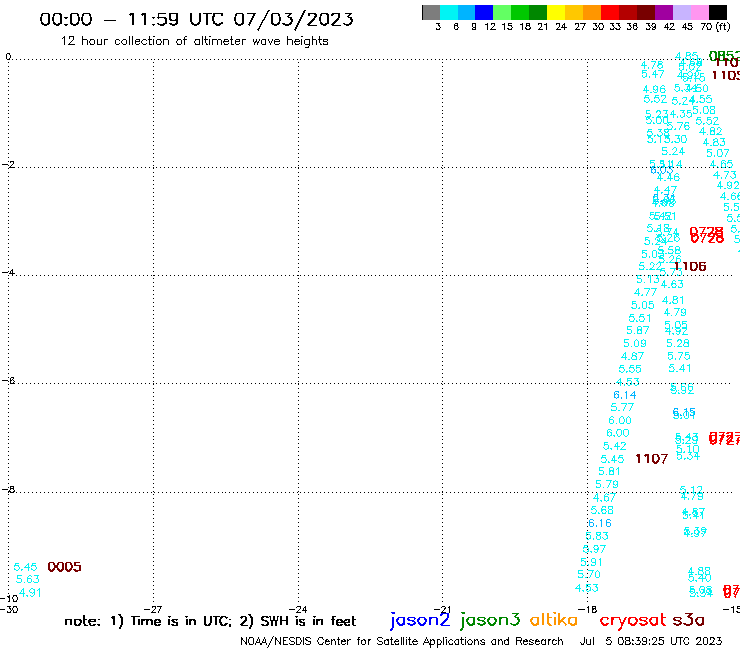740x650 pixels.
Task: Select the blue 12 ft legend swatch
Action: click(x=484, y=12)
